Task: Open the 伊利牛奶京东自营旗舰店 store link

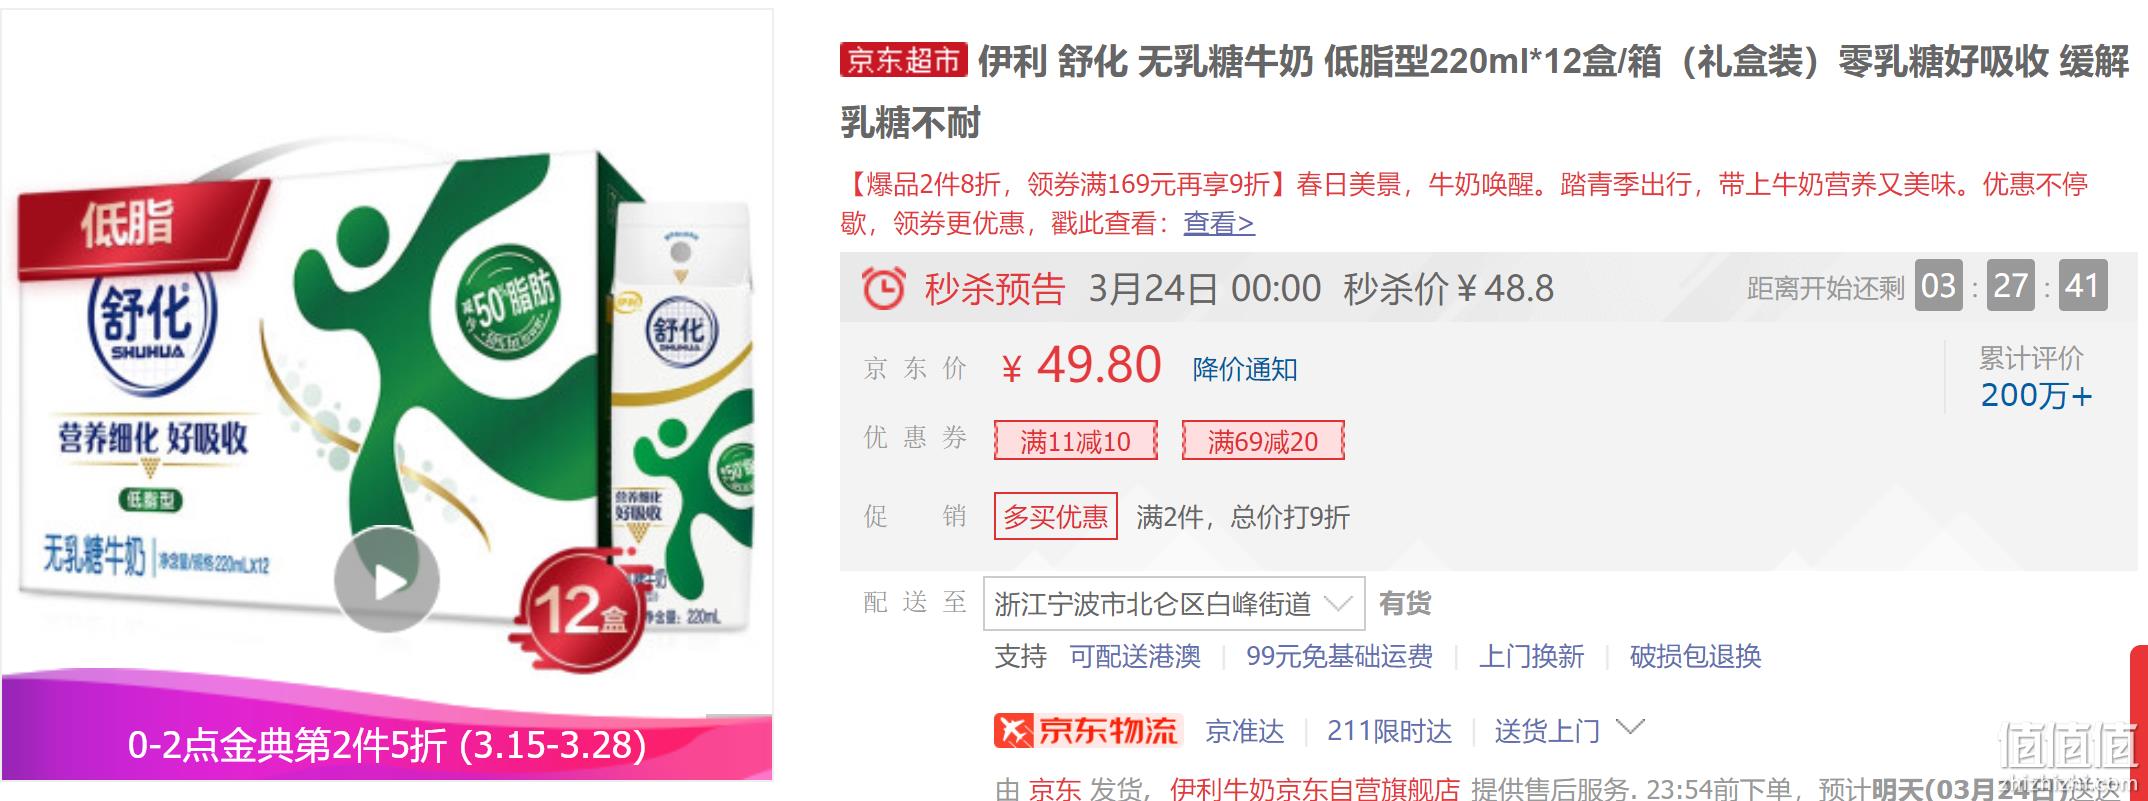Action: coord(1315,789)
